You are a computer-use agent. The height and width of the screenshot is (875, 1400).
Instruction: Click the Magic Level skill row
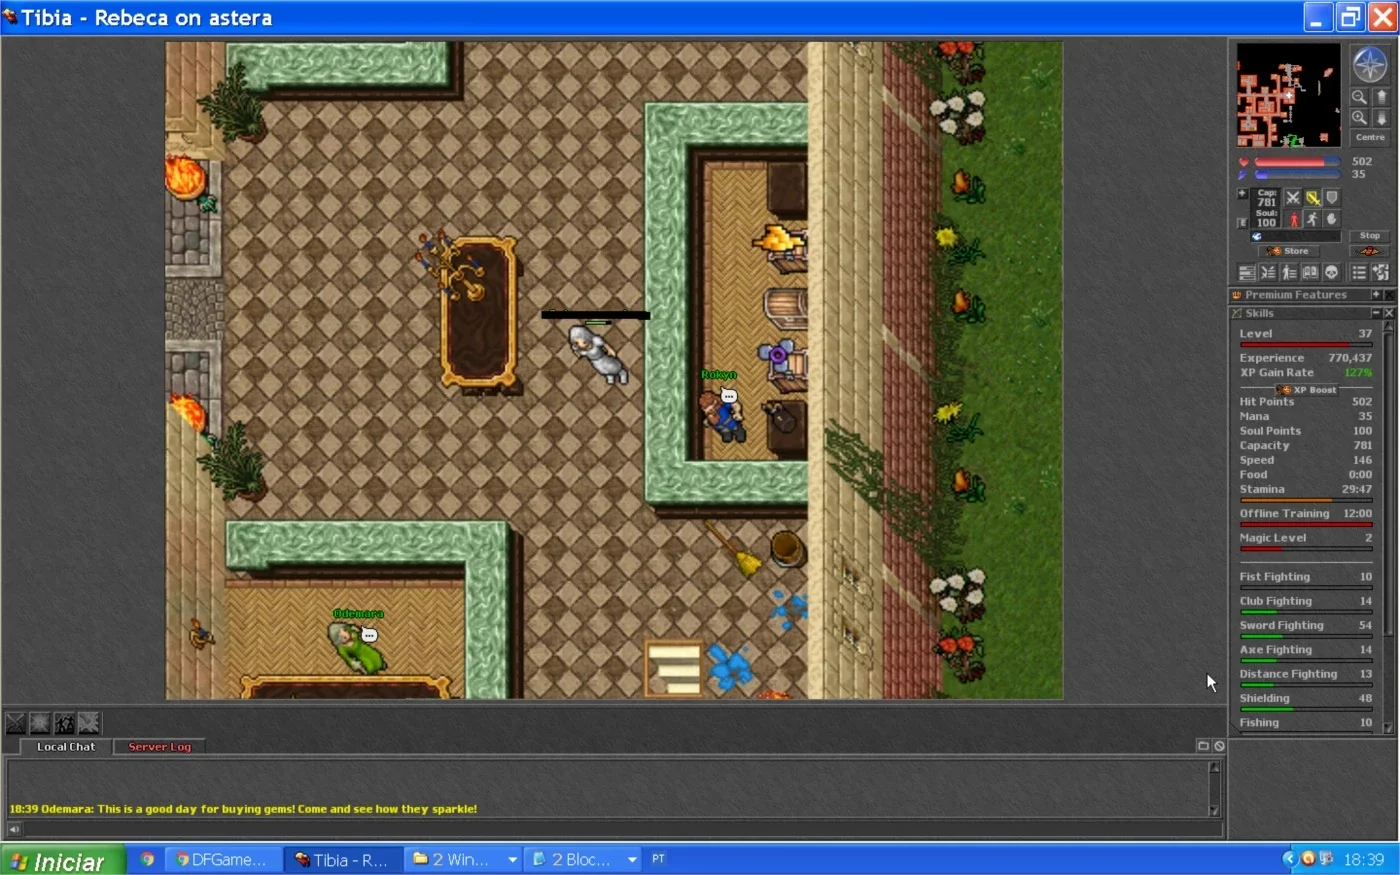1305,541
